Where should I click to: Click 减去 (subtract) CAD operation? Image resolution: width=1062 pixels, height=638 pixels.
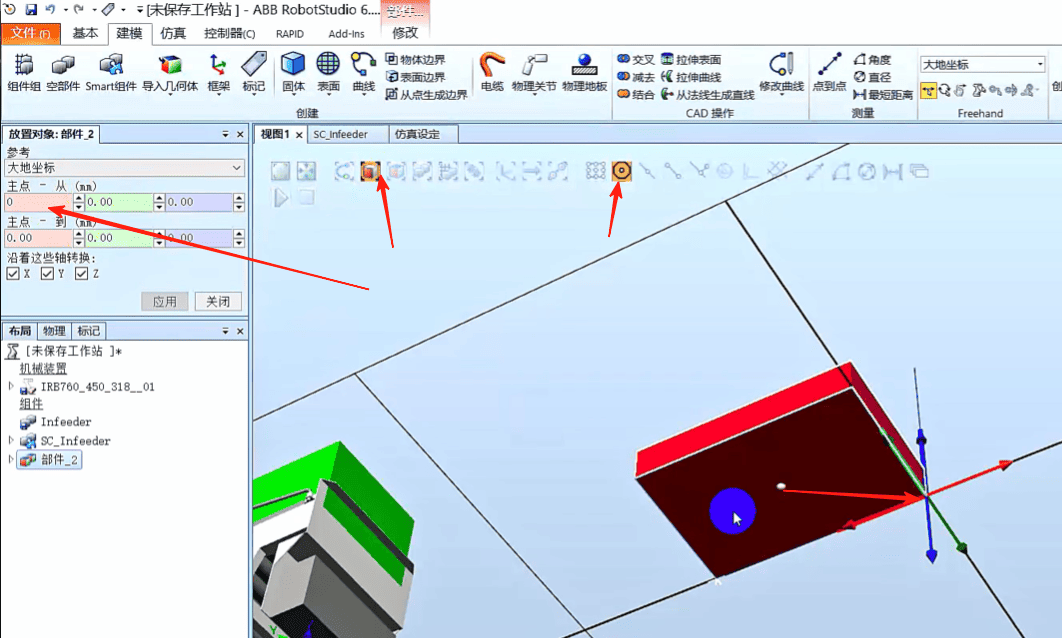click(635, 77)
